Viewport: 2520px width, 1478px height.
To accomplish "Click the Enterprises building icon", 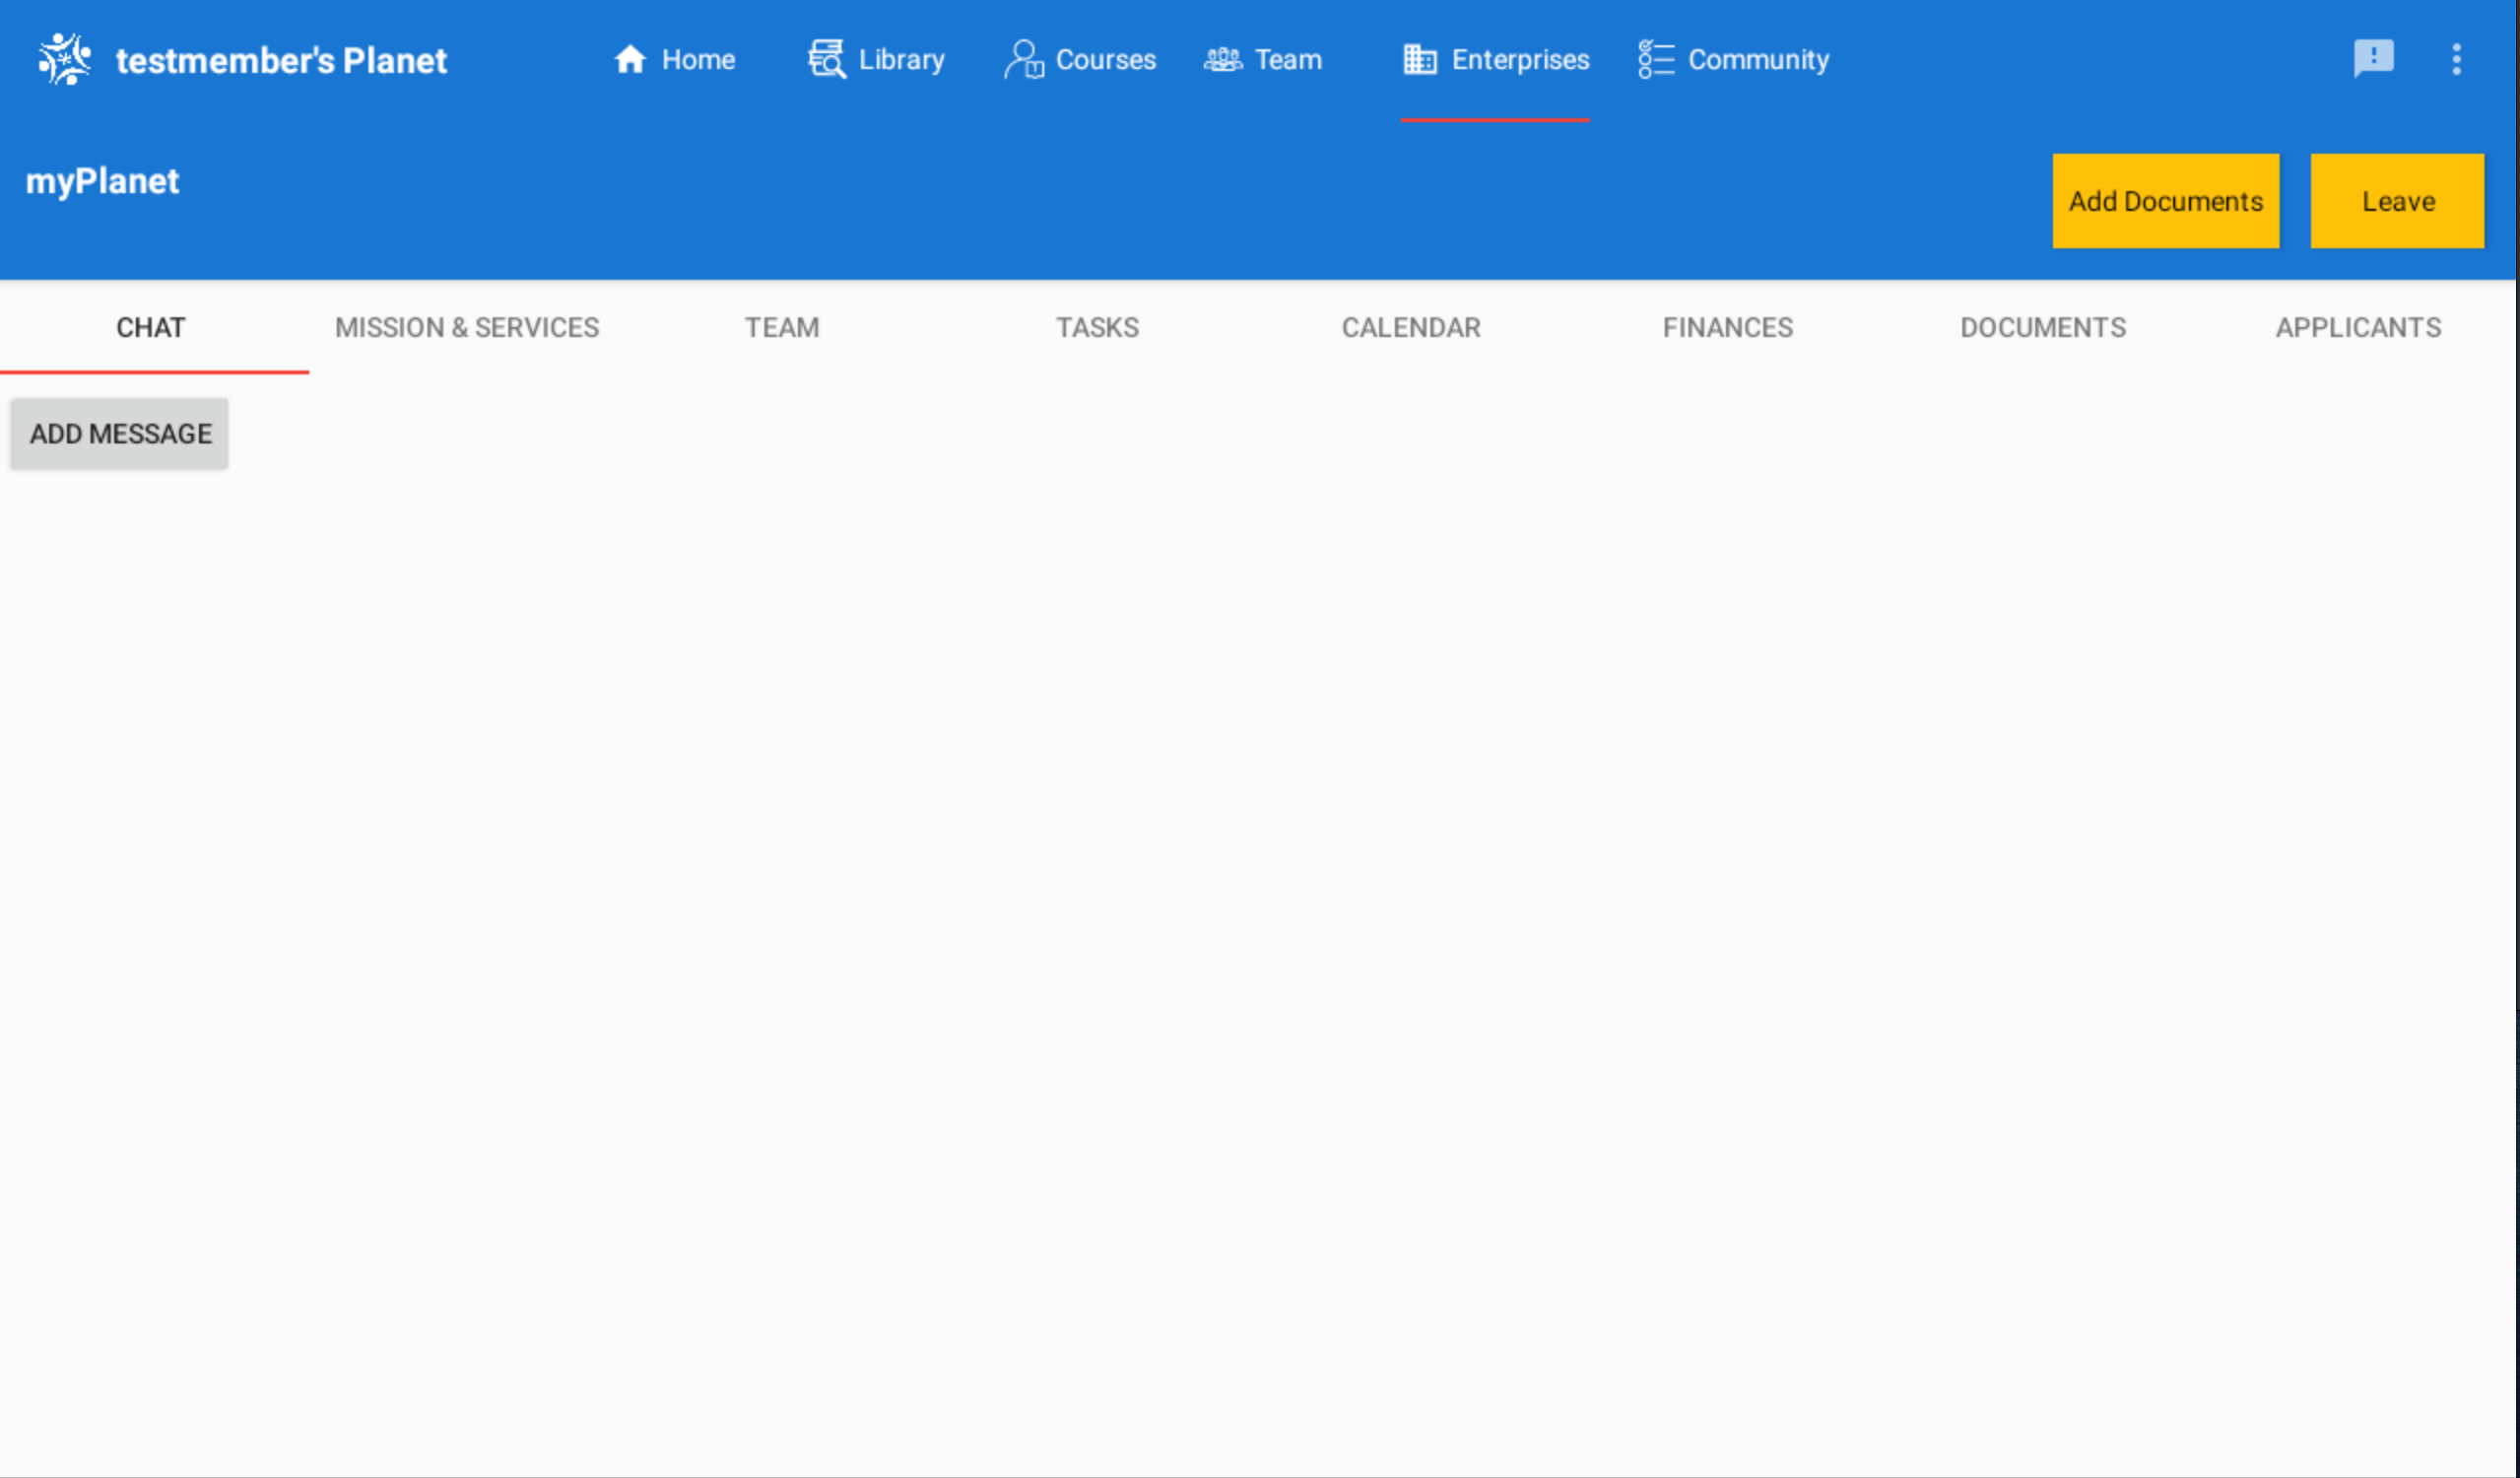I will (1419, 60).
